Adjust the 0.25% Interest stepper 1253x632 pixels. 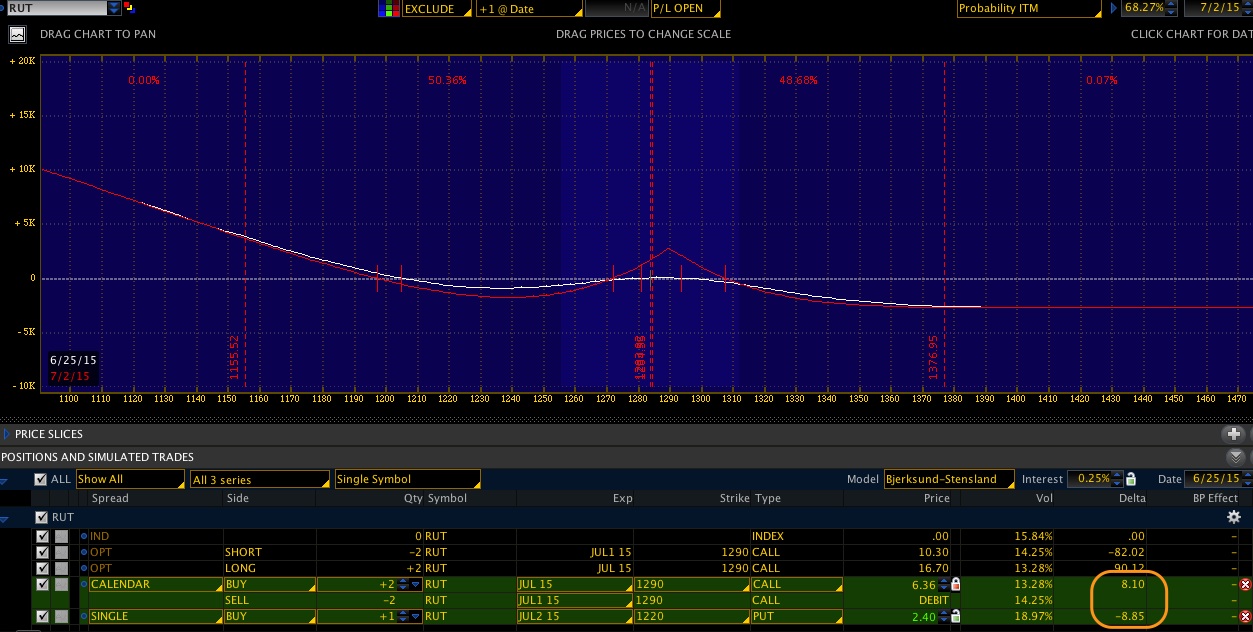(x=1117, y=479)
